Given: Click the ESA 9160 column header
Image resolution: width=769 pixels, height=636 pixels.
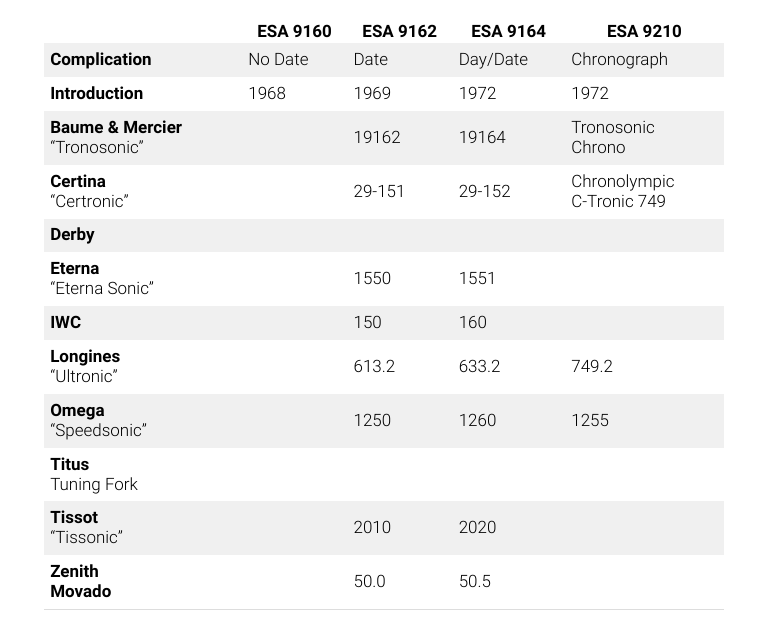Looking at the screenshot, I should pos(294,31).
